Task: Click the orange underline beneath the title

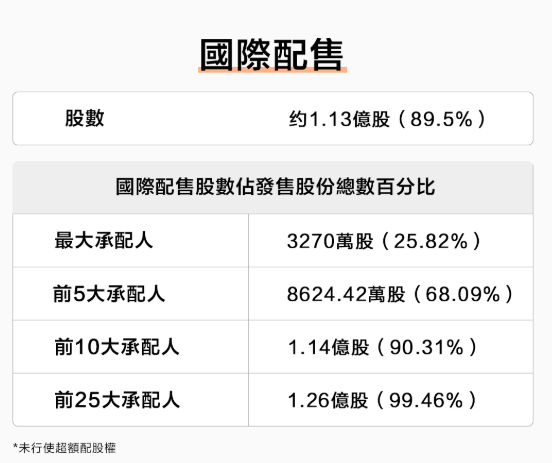Action: tap(272, 70)
